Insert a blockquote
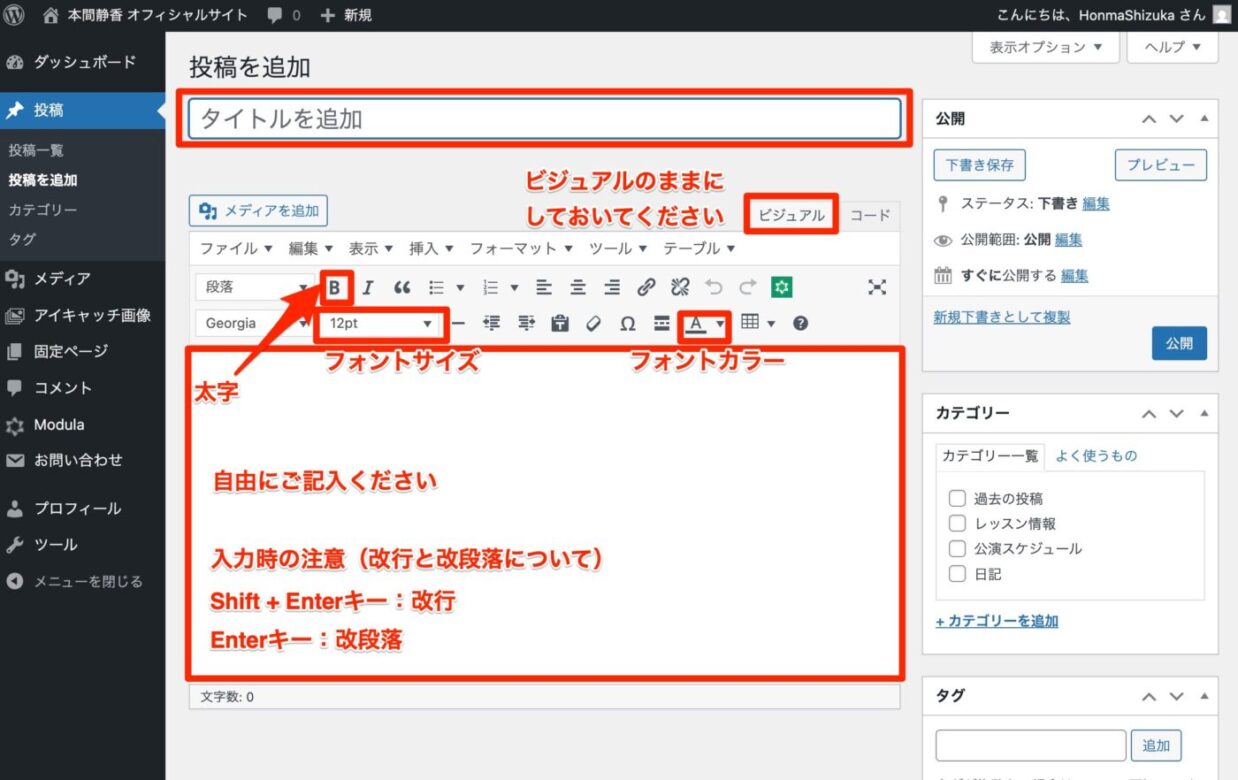 click(402, 288)
